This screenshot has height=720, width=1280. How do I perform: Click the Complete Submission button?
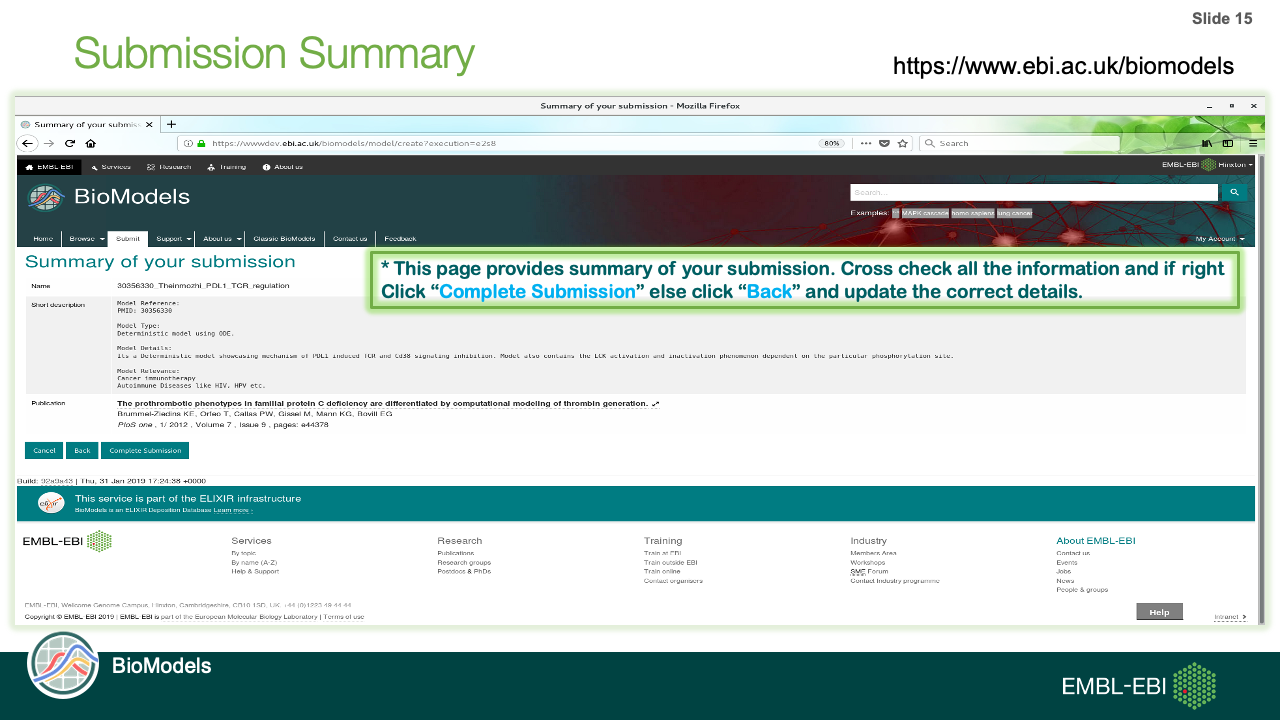tap(145, 451)
